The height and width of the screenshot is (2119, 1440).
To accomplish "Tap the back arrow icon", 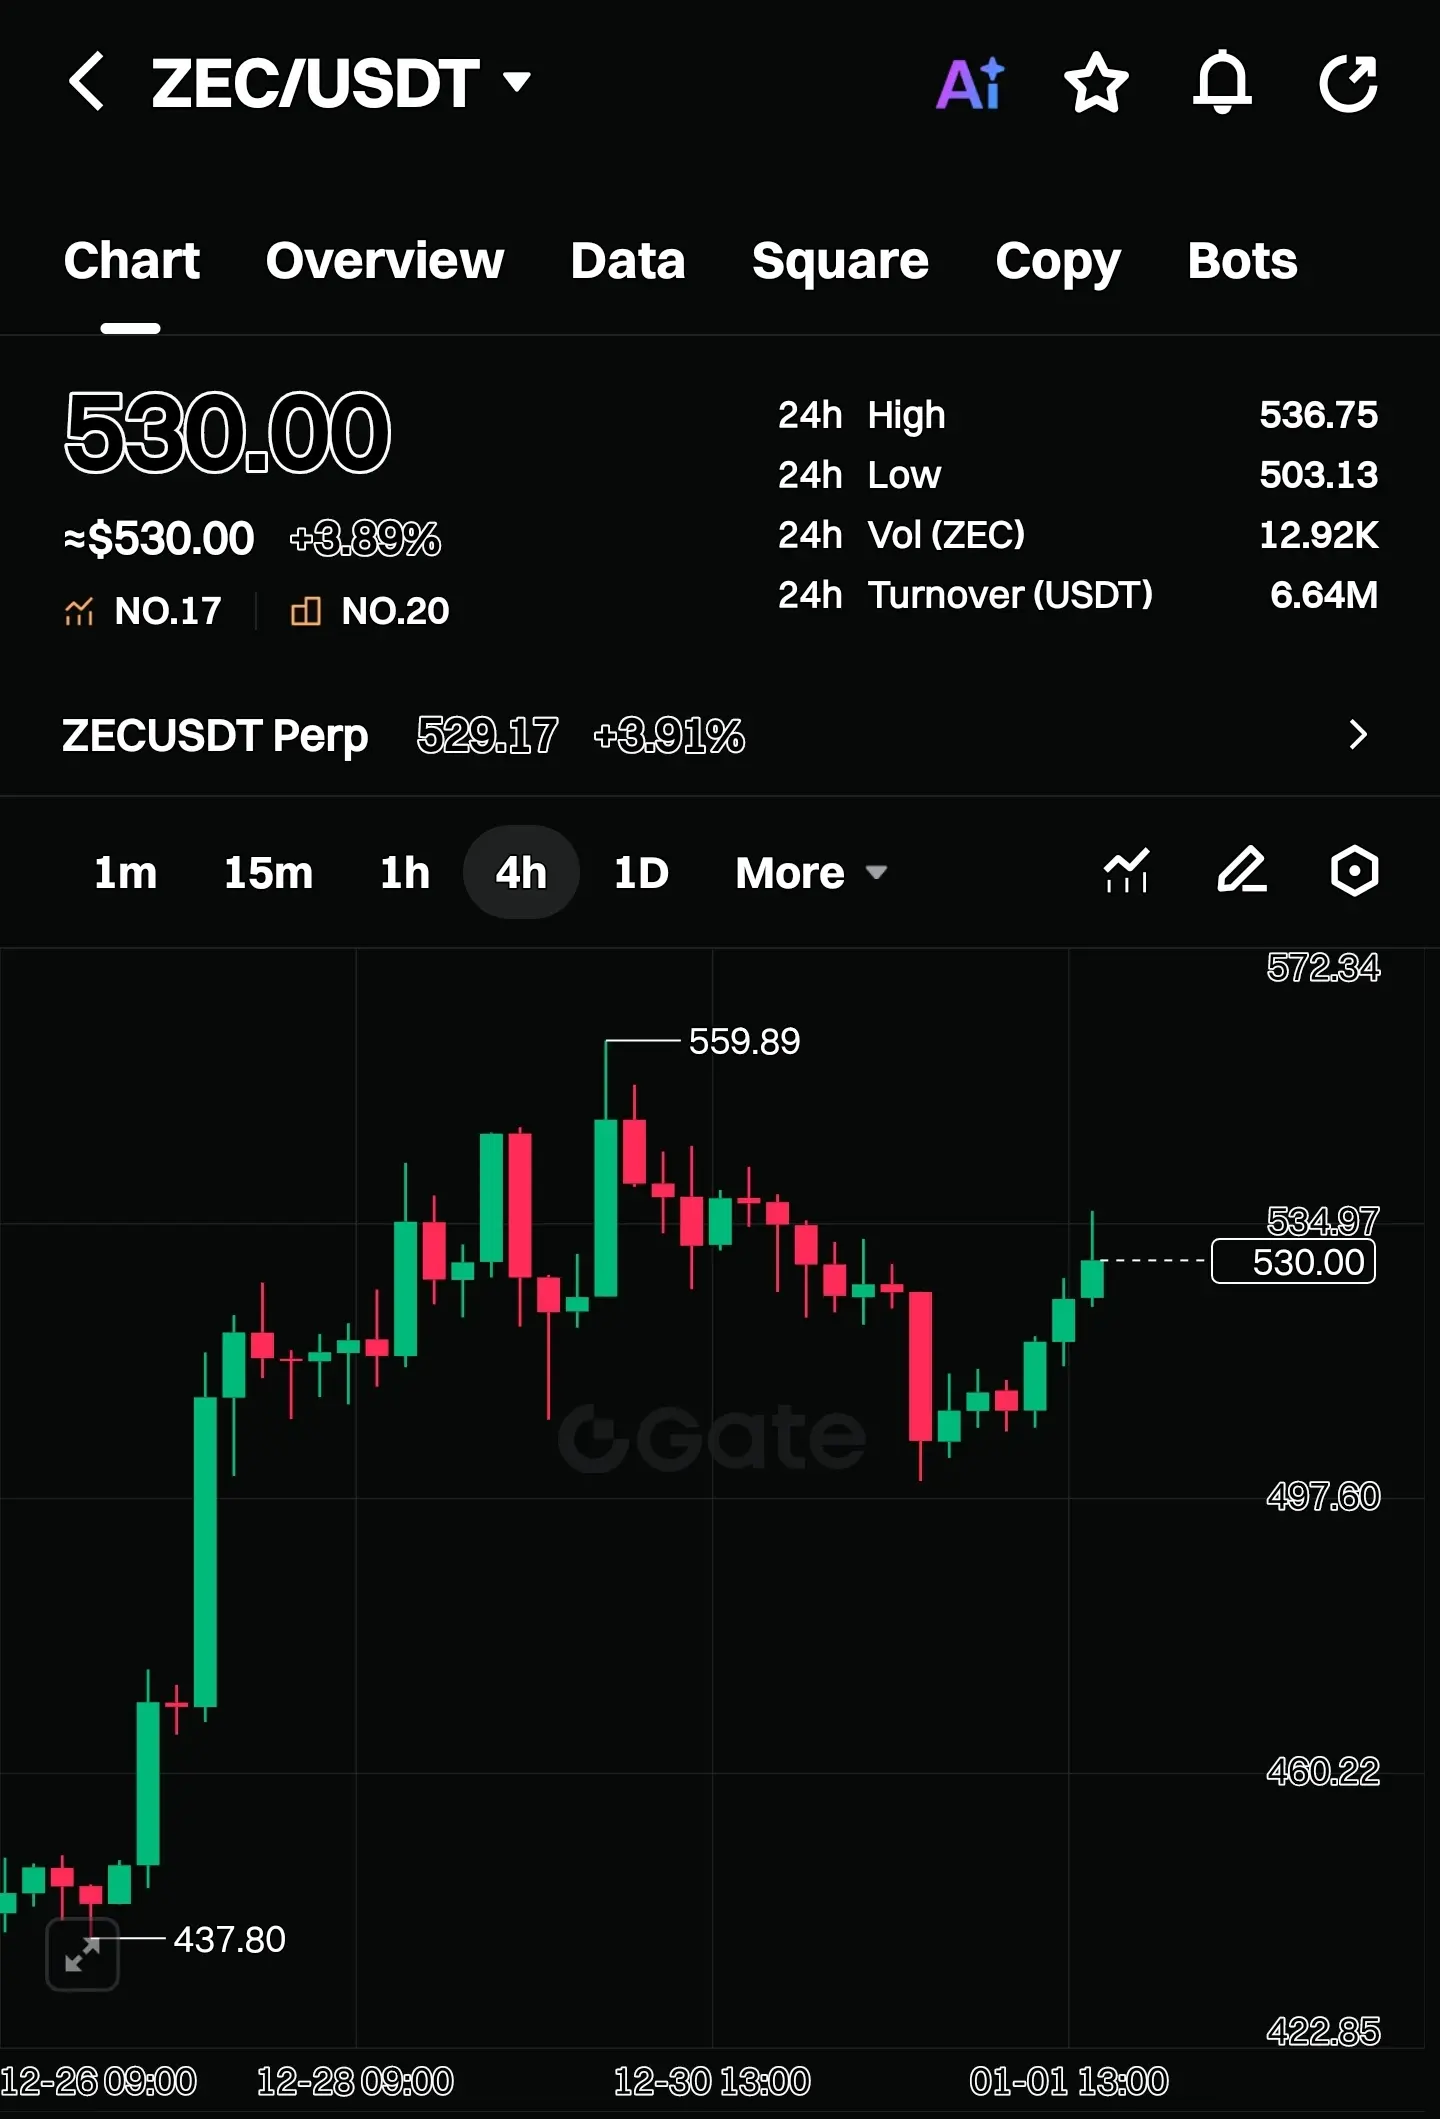I will 86,82.
